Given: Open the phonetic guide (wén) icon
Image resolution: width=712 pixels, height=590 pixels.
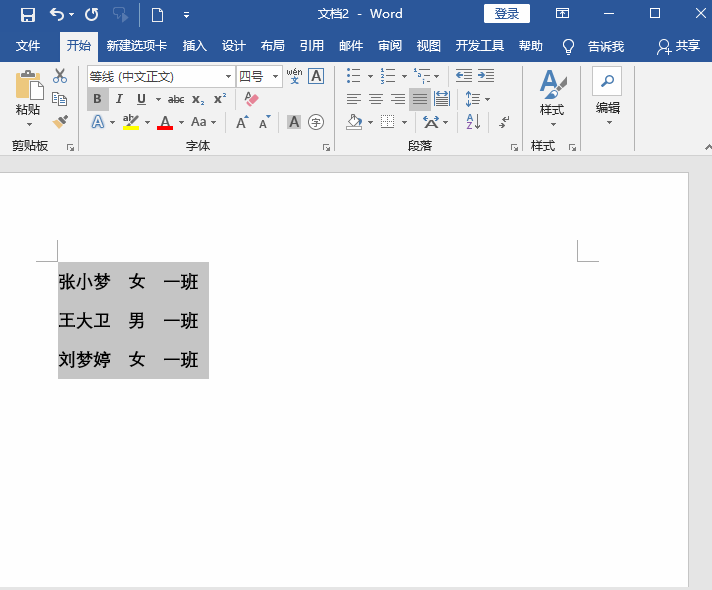Looking at the screenshot, I should (295, 76).
